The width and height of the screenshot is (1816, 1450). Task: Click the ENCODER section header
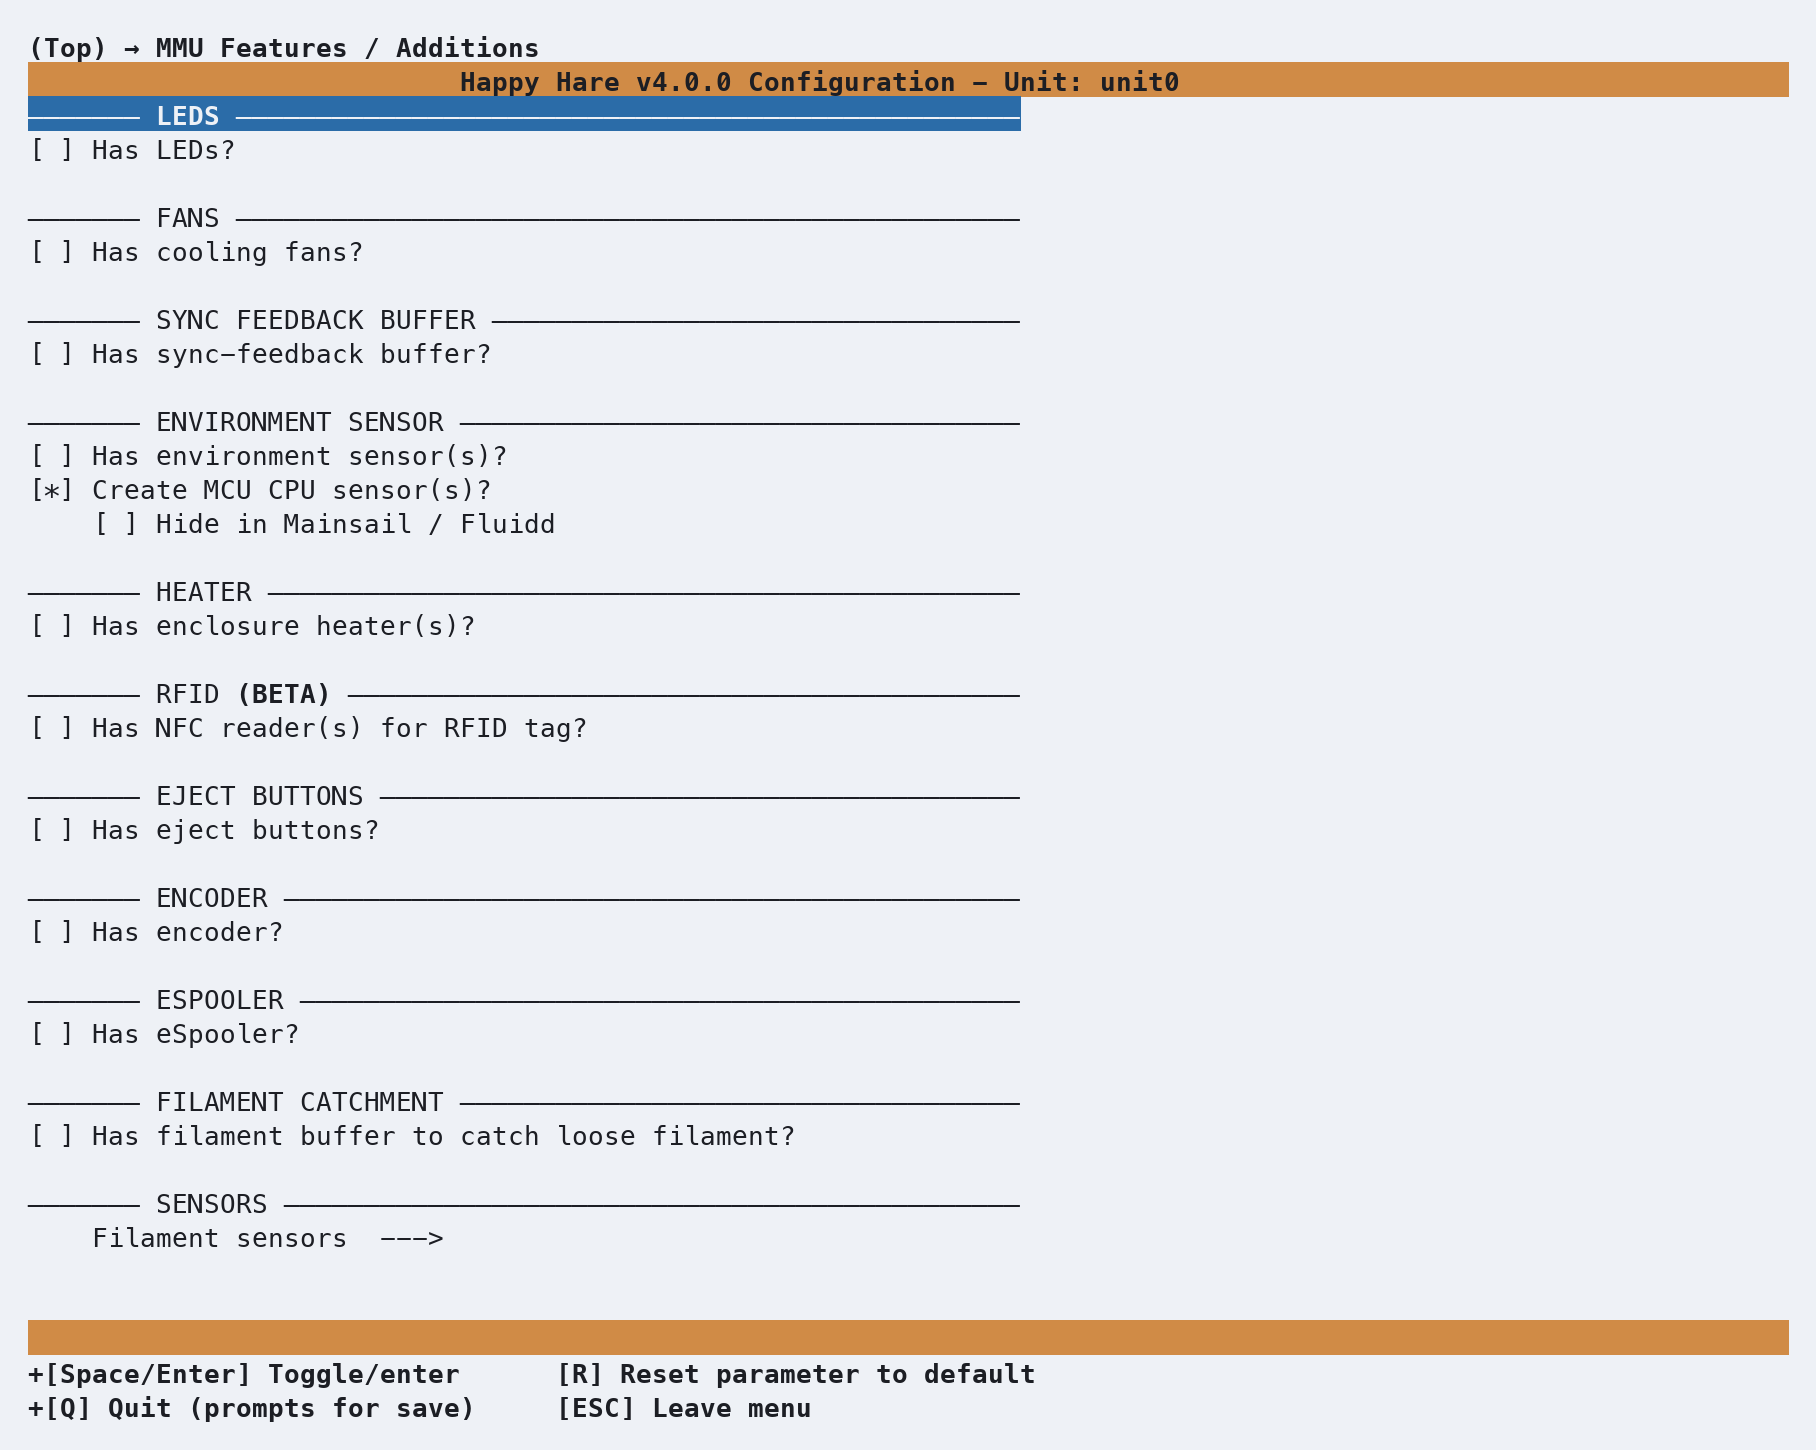click(524, 899)
